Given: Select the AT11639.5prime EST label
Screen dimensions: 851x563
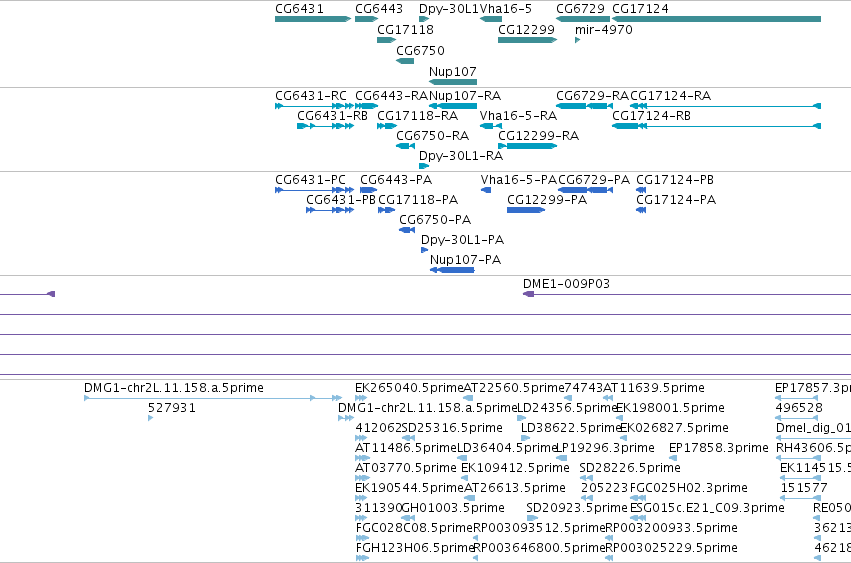Looking at the screenshot, I should point(654,388).
